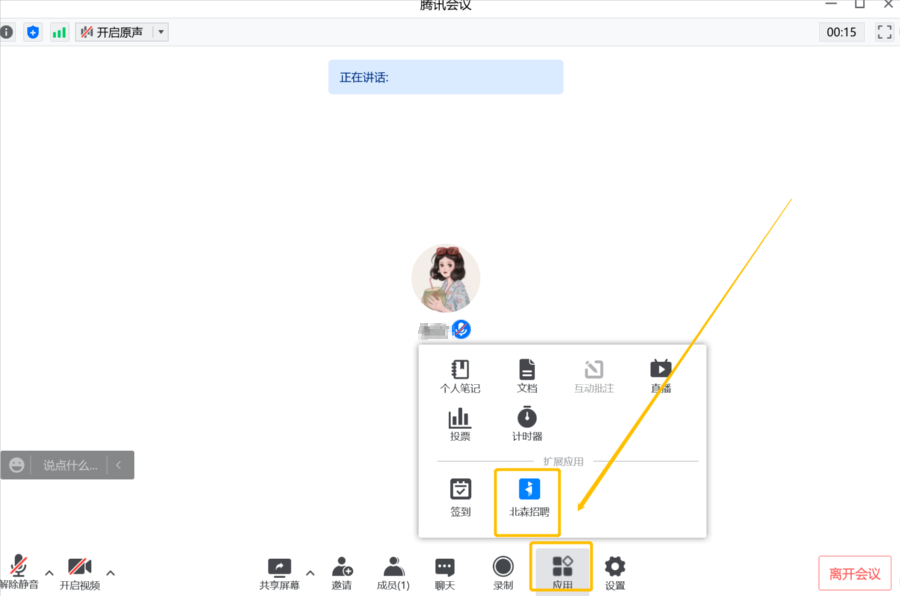Viewport: 900px width, 596px height.
Task: Open the meeting info icon
Action: click(7, 32)
